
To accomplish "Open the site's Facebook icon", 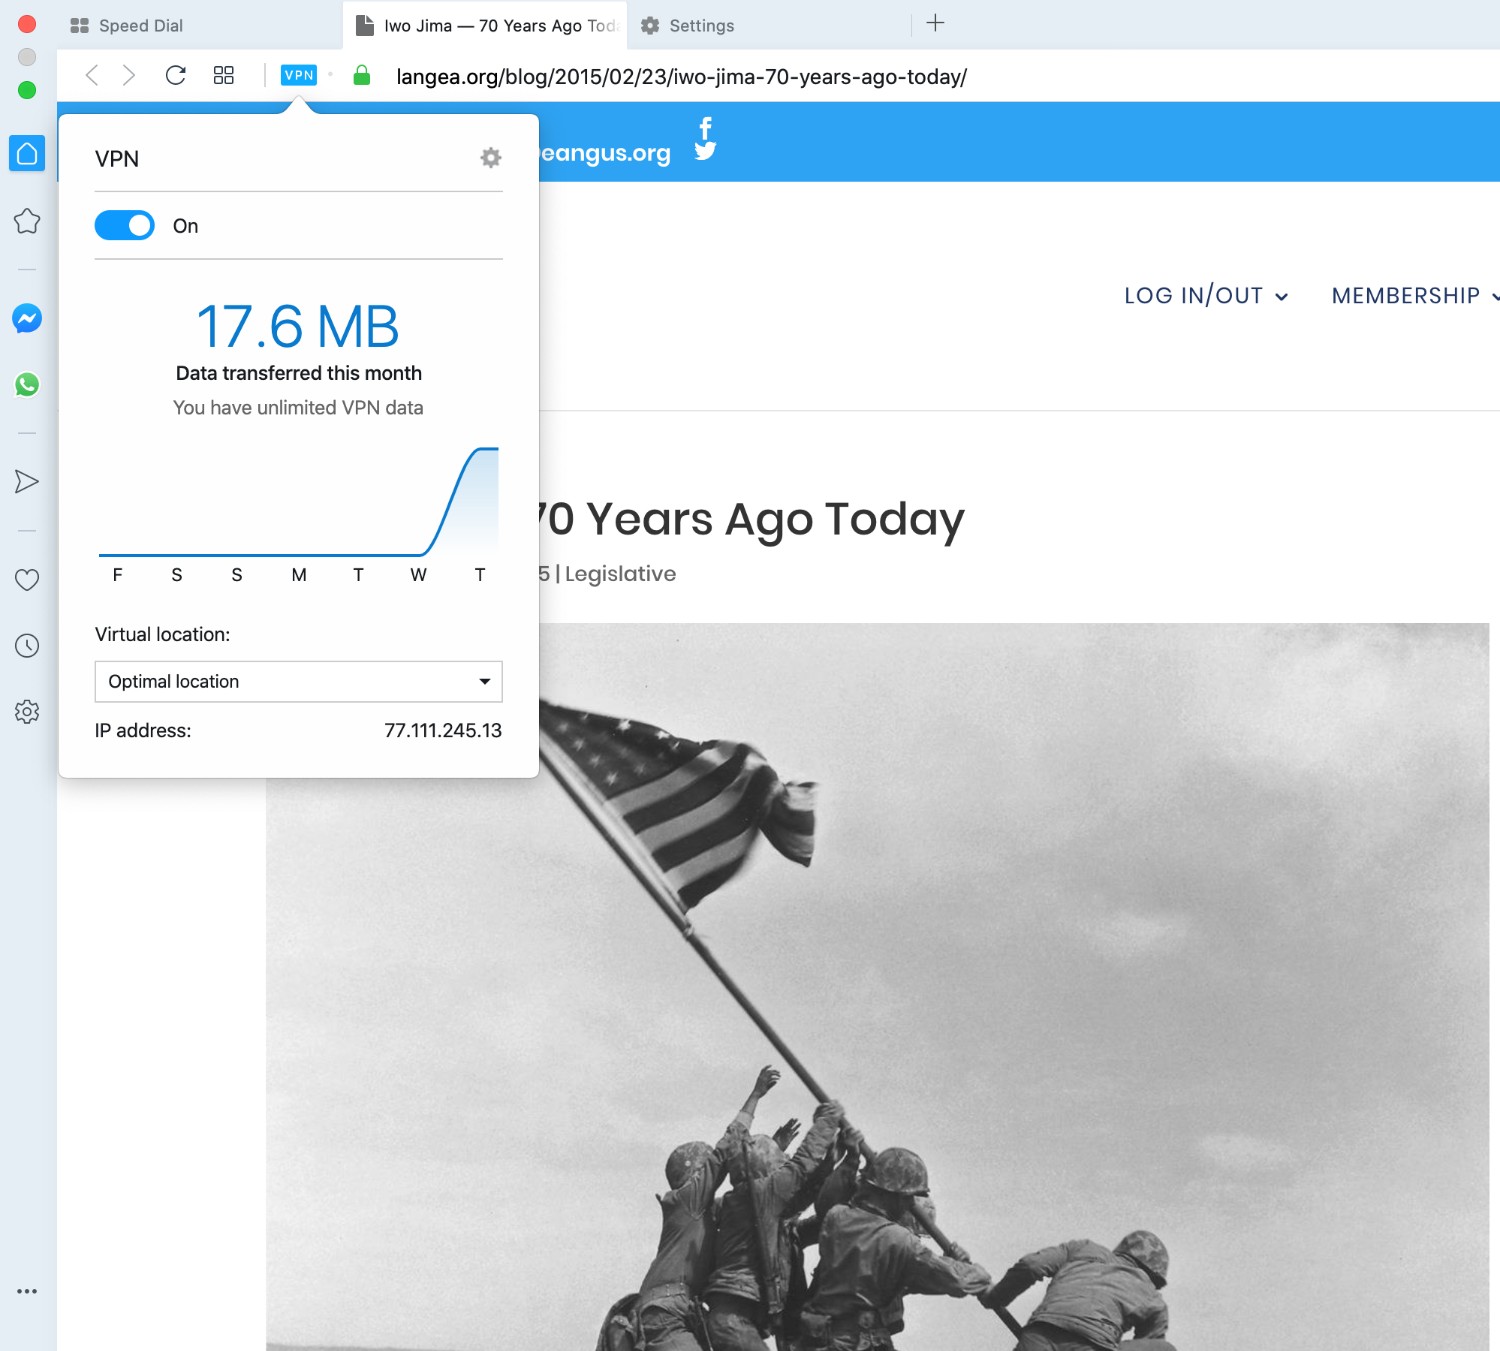I will pos(706,128).
